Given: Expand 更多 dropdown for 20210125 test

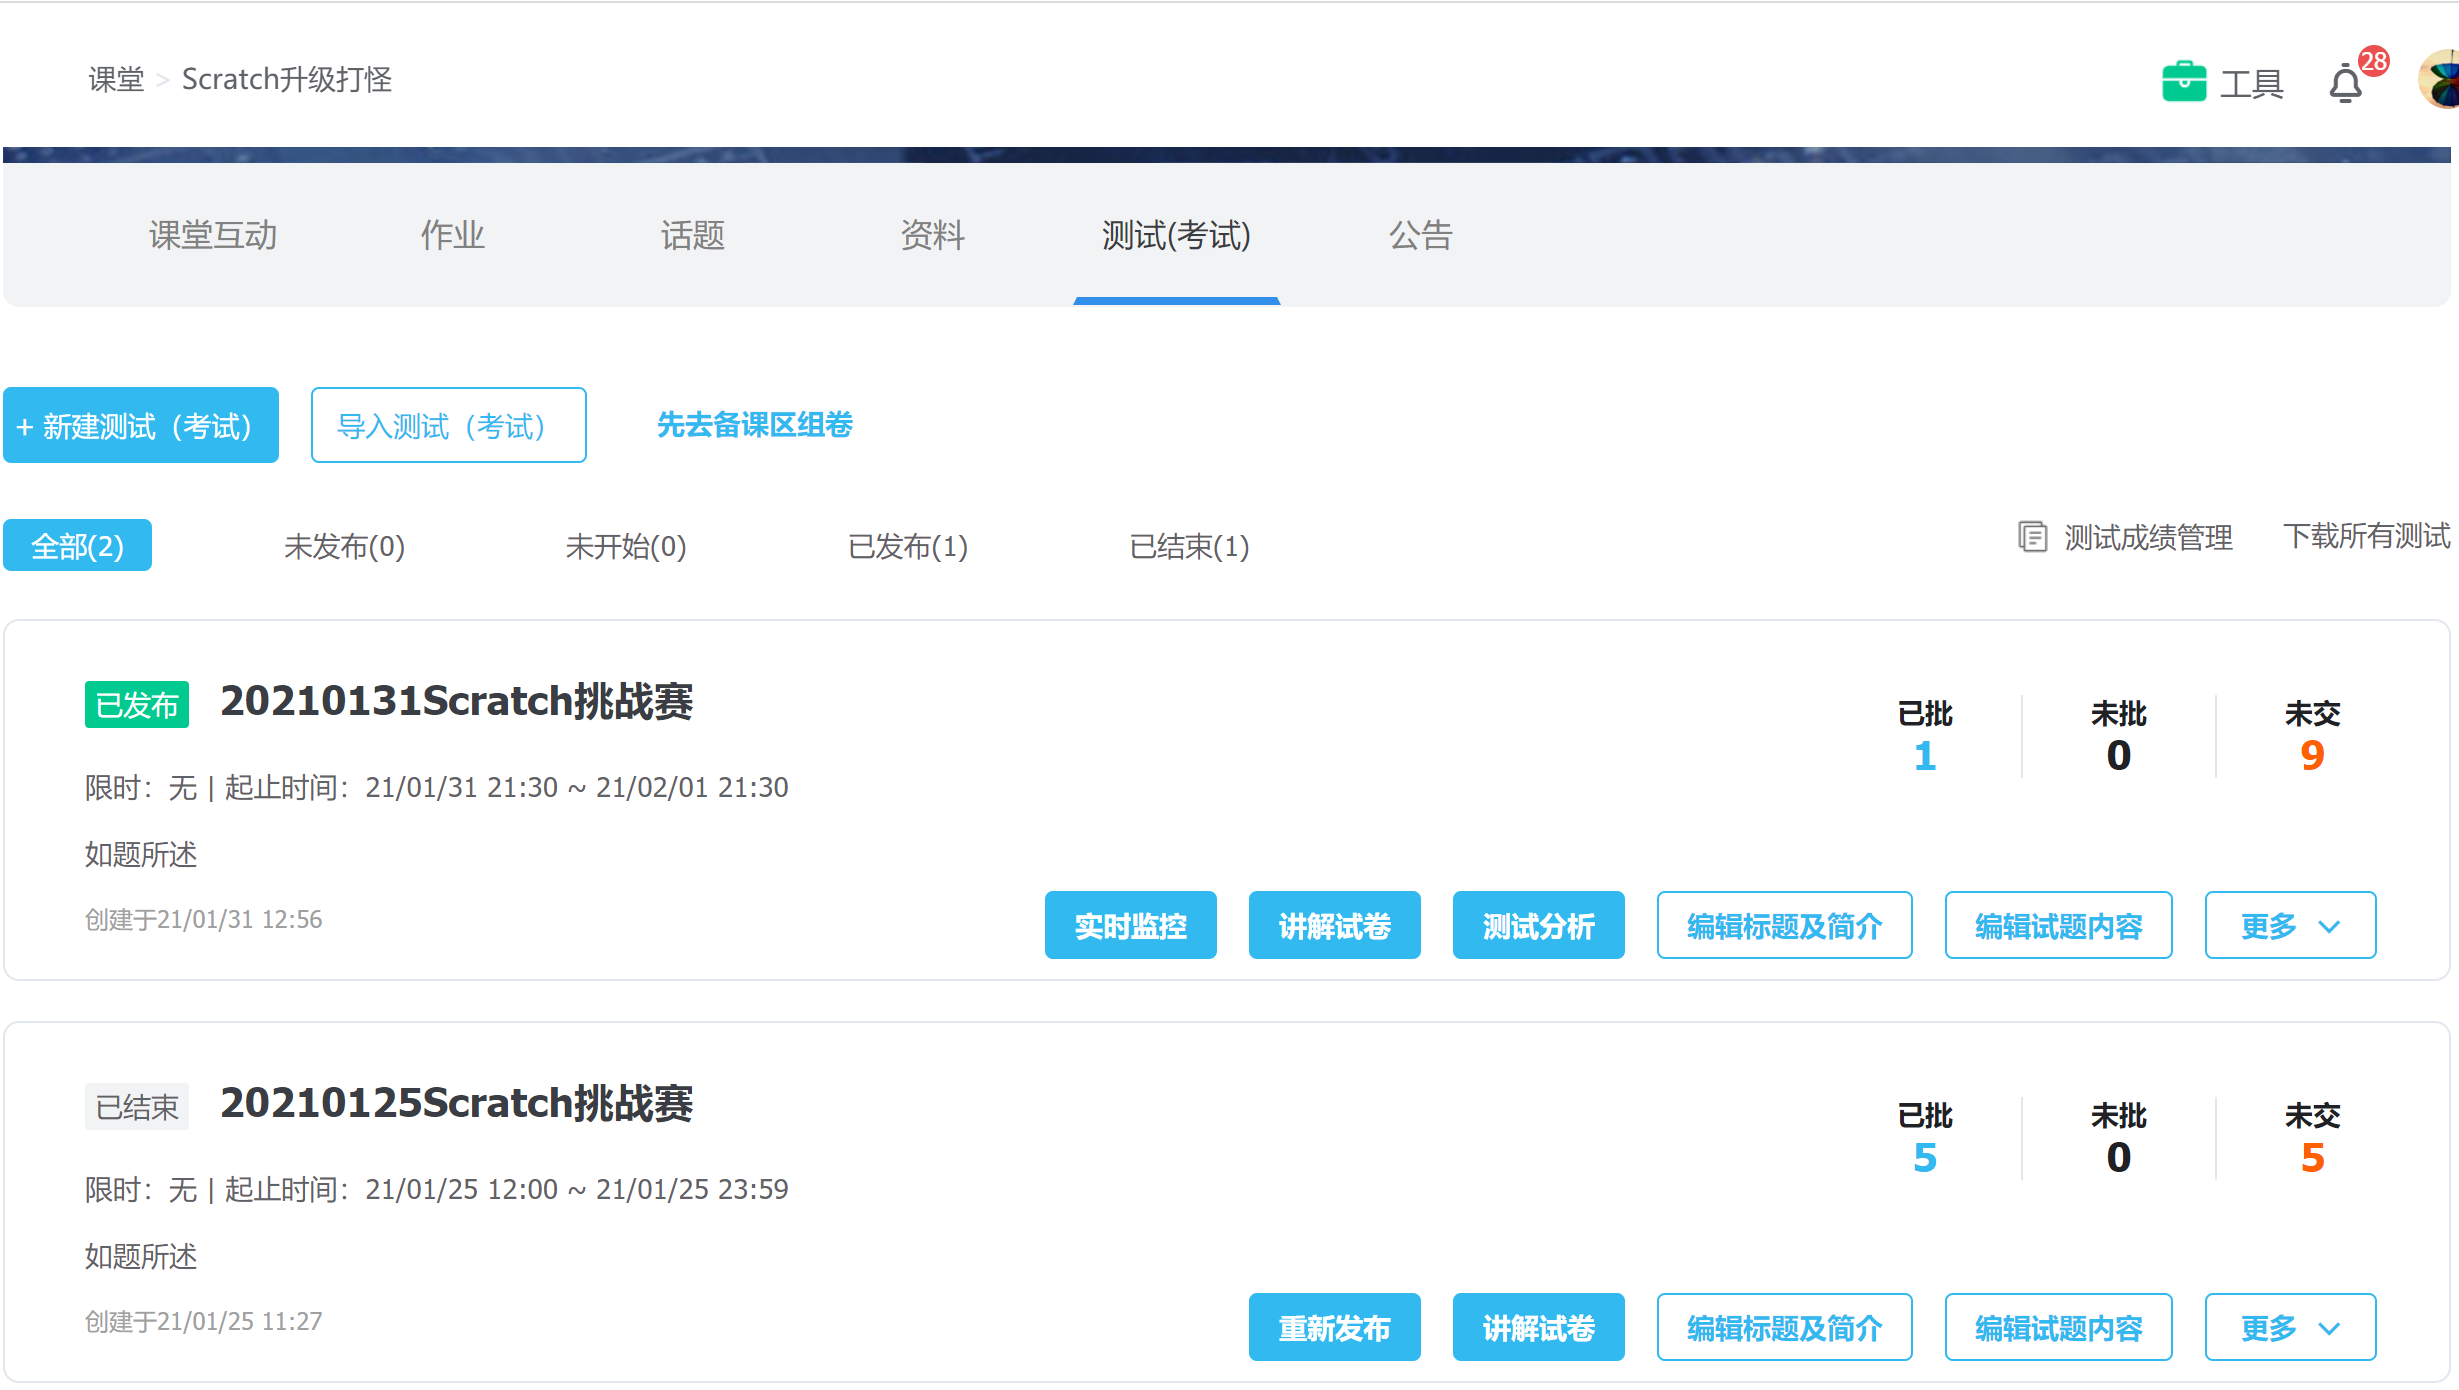Looking at the screenshot, I should (x=2290, y=1328).
